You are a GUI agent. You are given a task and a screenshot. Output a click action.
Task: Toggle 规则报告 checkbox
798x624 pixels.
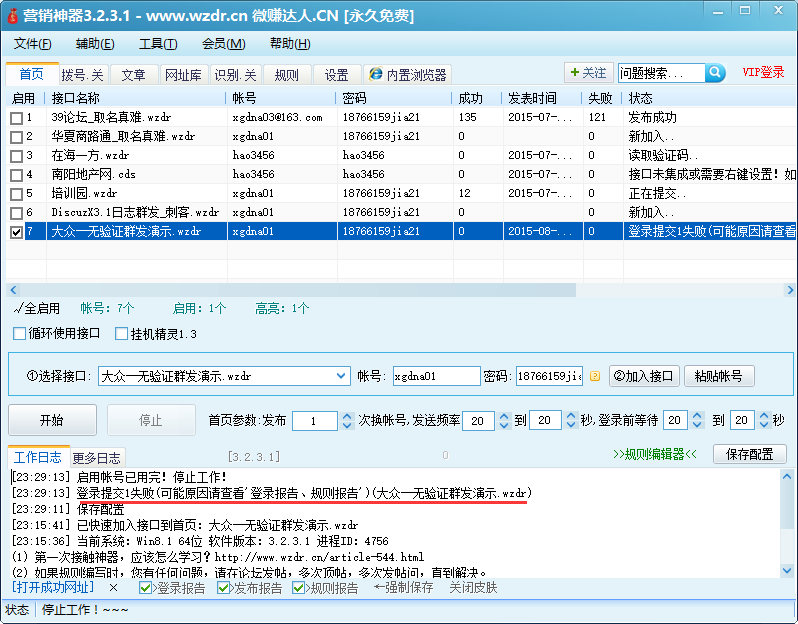tap(298, 588)
